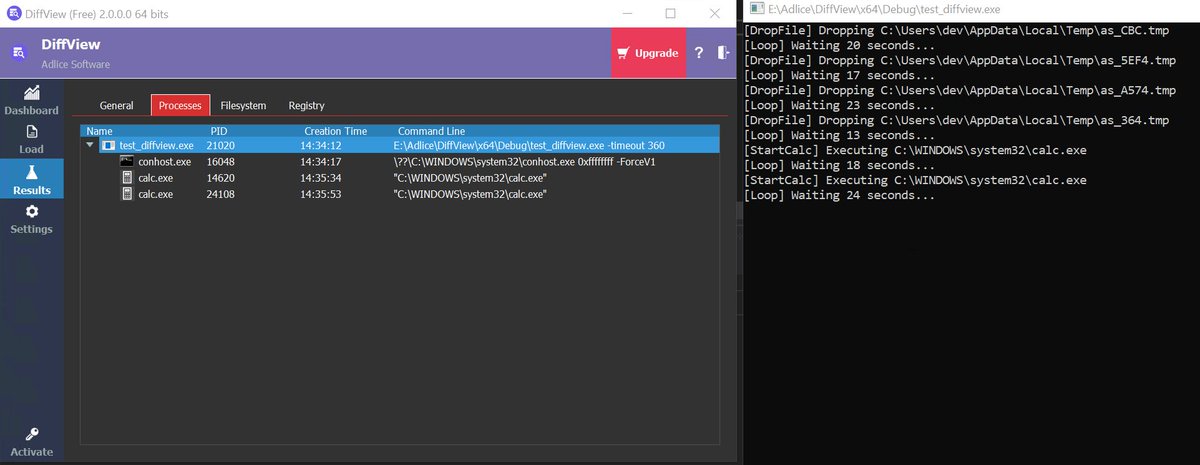The image size is (1200, 465).
Task: Open the help question mark
Action: 699,53
